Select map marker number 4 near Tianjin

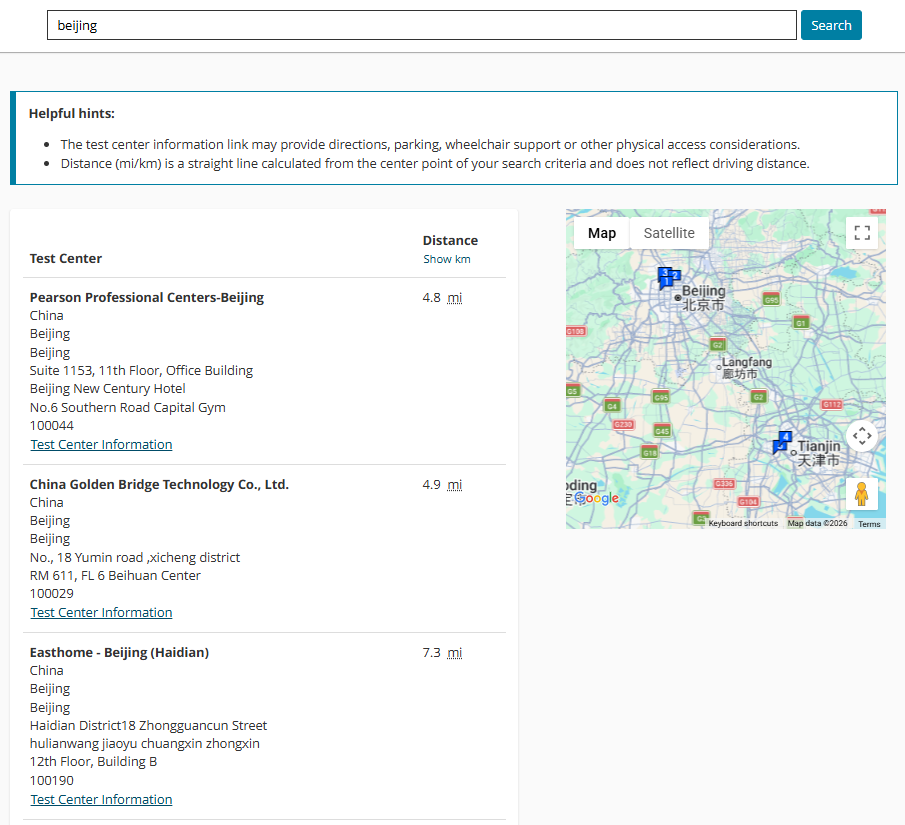pos(786,436)
